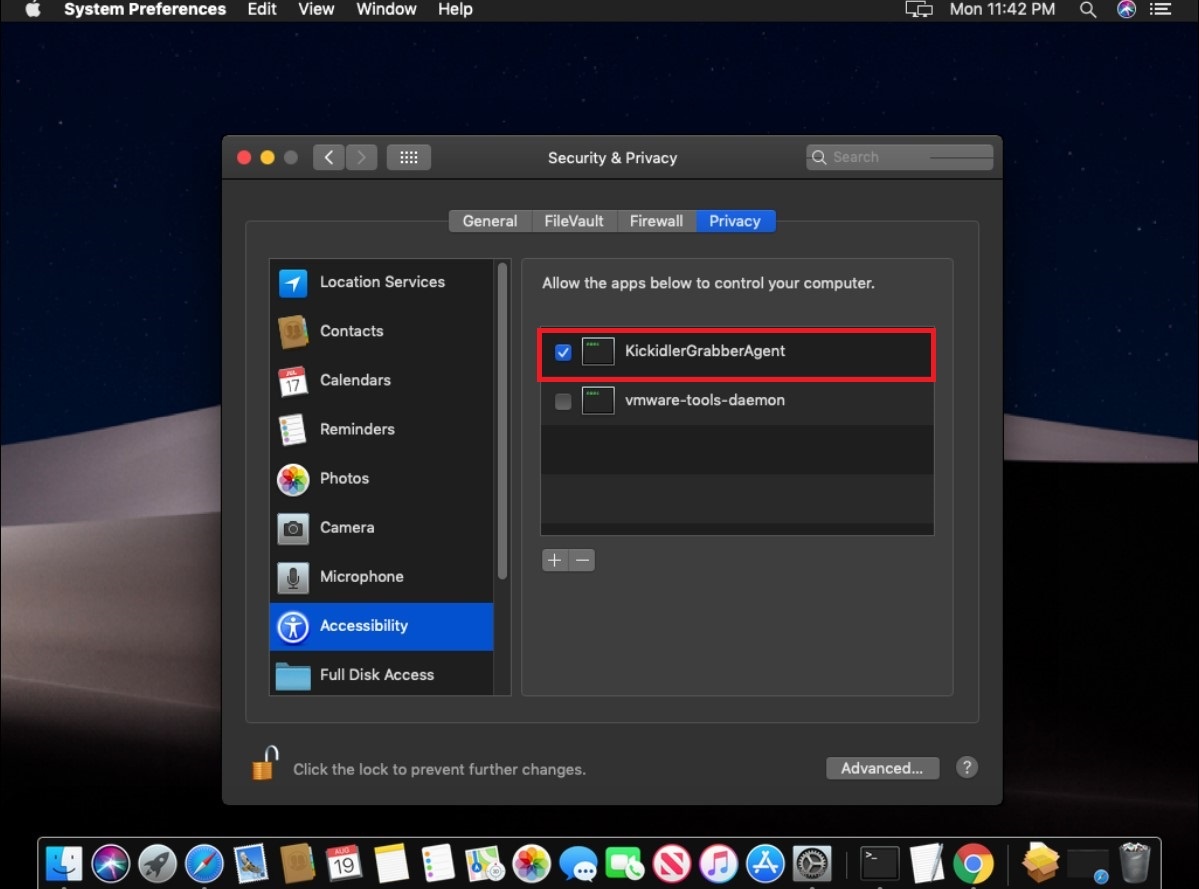The height and width of the screenshot is (889, 1199).
Task: Select Photos in the privacy list
Action: click(x=382, y=479)
